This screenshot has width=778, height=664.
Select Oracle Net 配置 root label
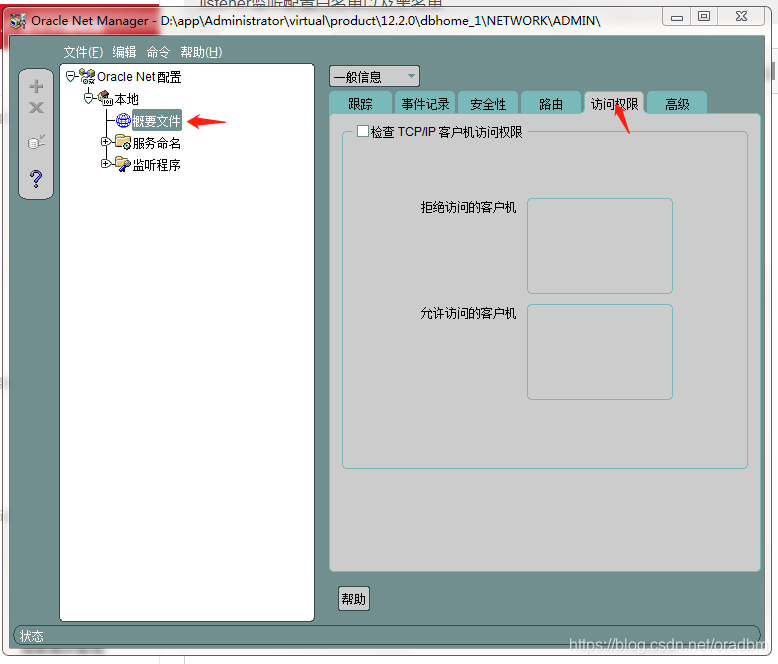point(139,76)
